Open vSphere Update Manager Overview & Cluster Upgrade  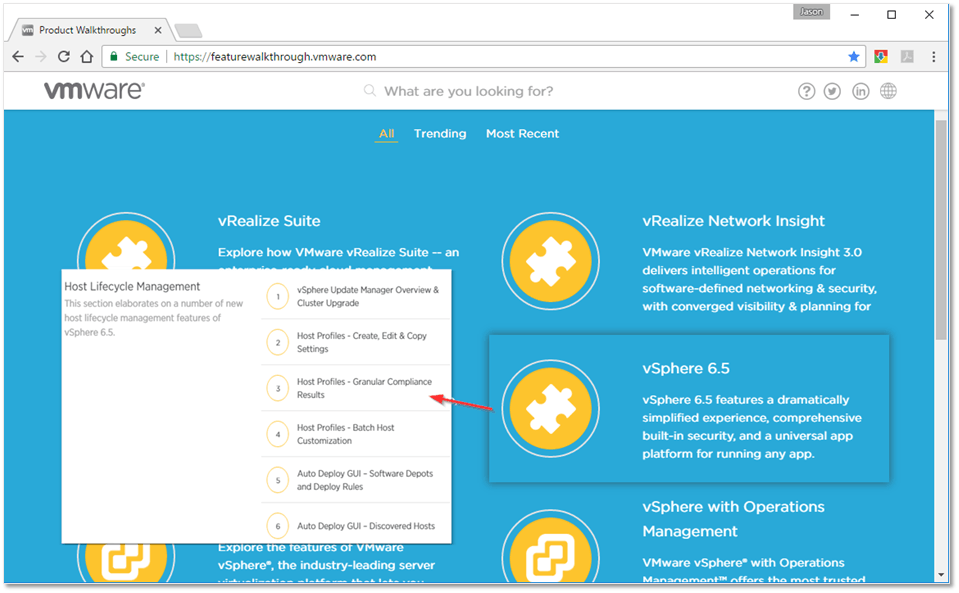tap(368, 296)
